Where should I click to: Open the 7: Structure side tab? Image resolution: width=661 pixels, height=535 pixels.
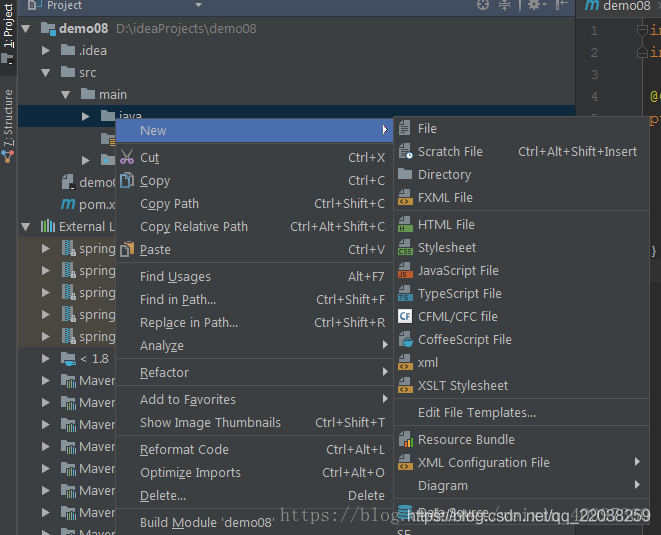click(8, 126)
